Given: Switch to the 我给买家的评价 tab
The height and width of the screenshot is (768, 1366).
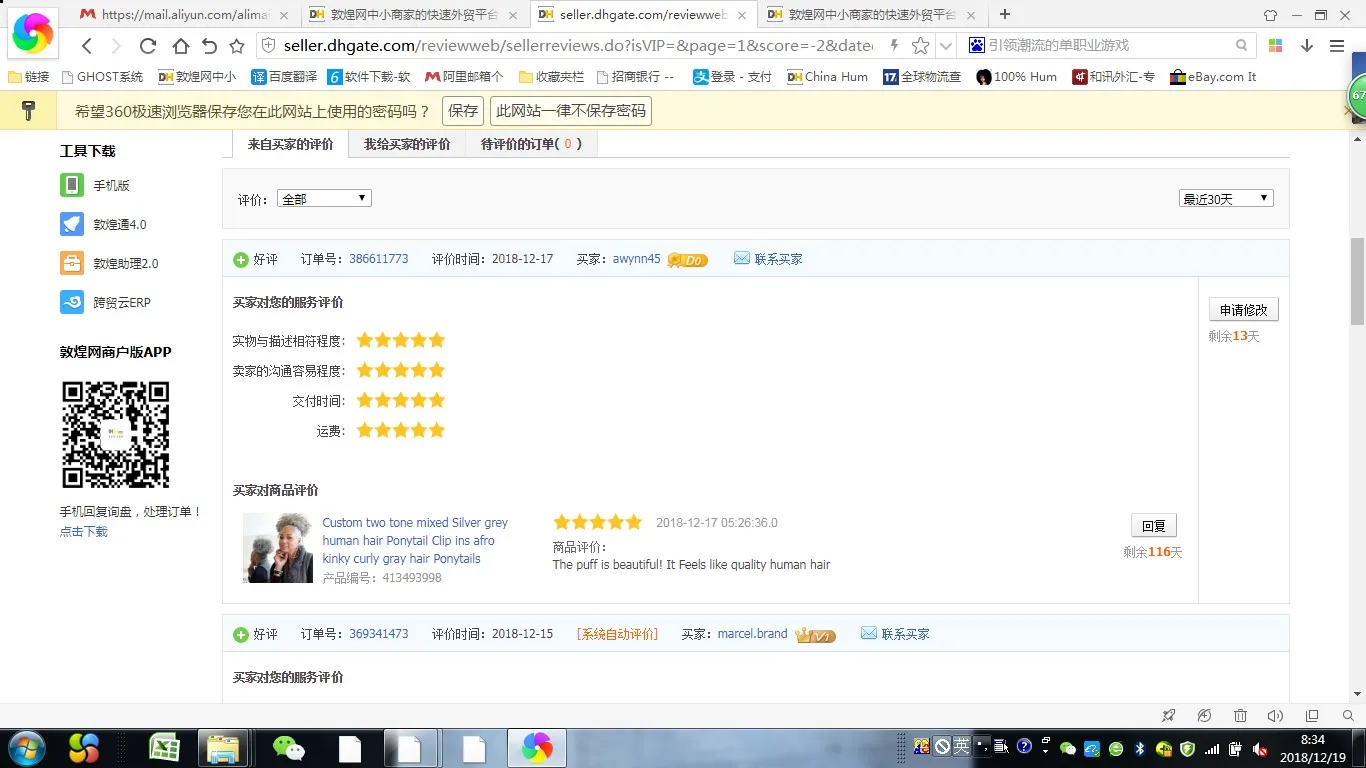Looking at the screenshot, I should tap(406, 143).
